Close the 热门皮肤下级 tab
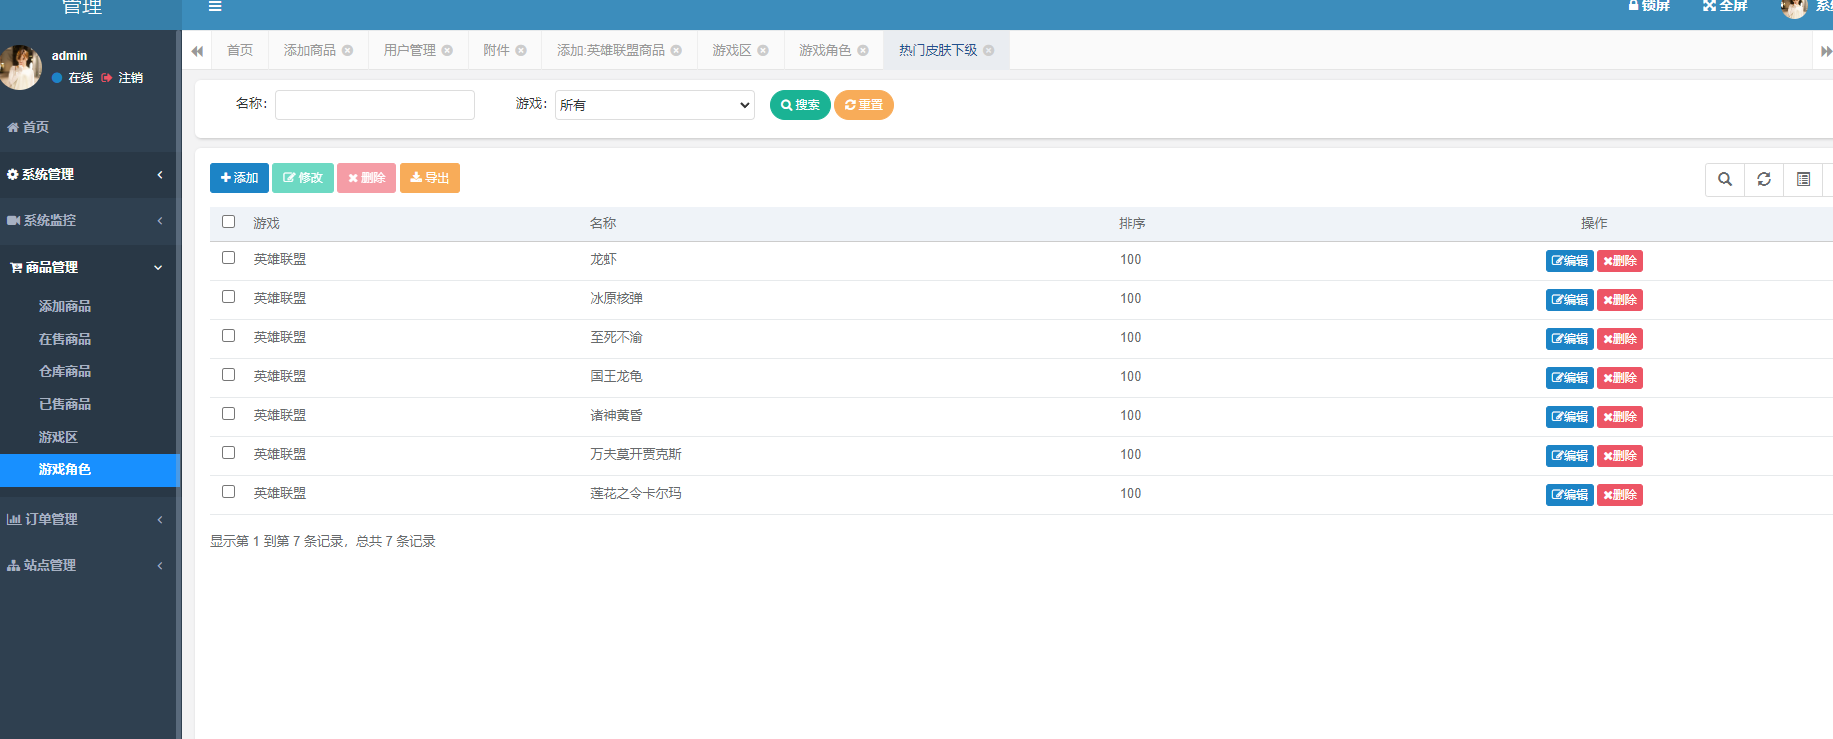The width and height of the screenshot is (1833, 739). point(989,50)
